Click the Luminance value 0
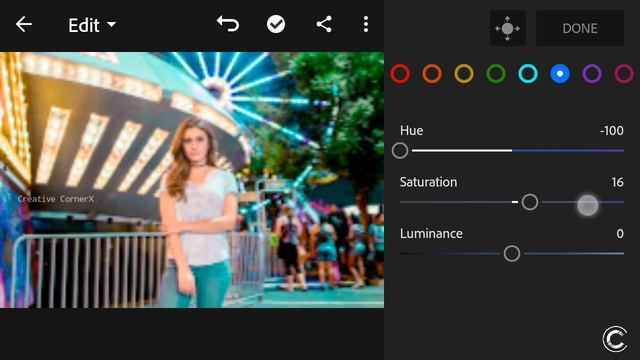 point(620,233)
